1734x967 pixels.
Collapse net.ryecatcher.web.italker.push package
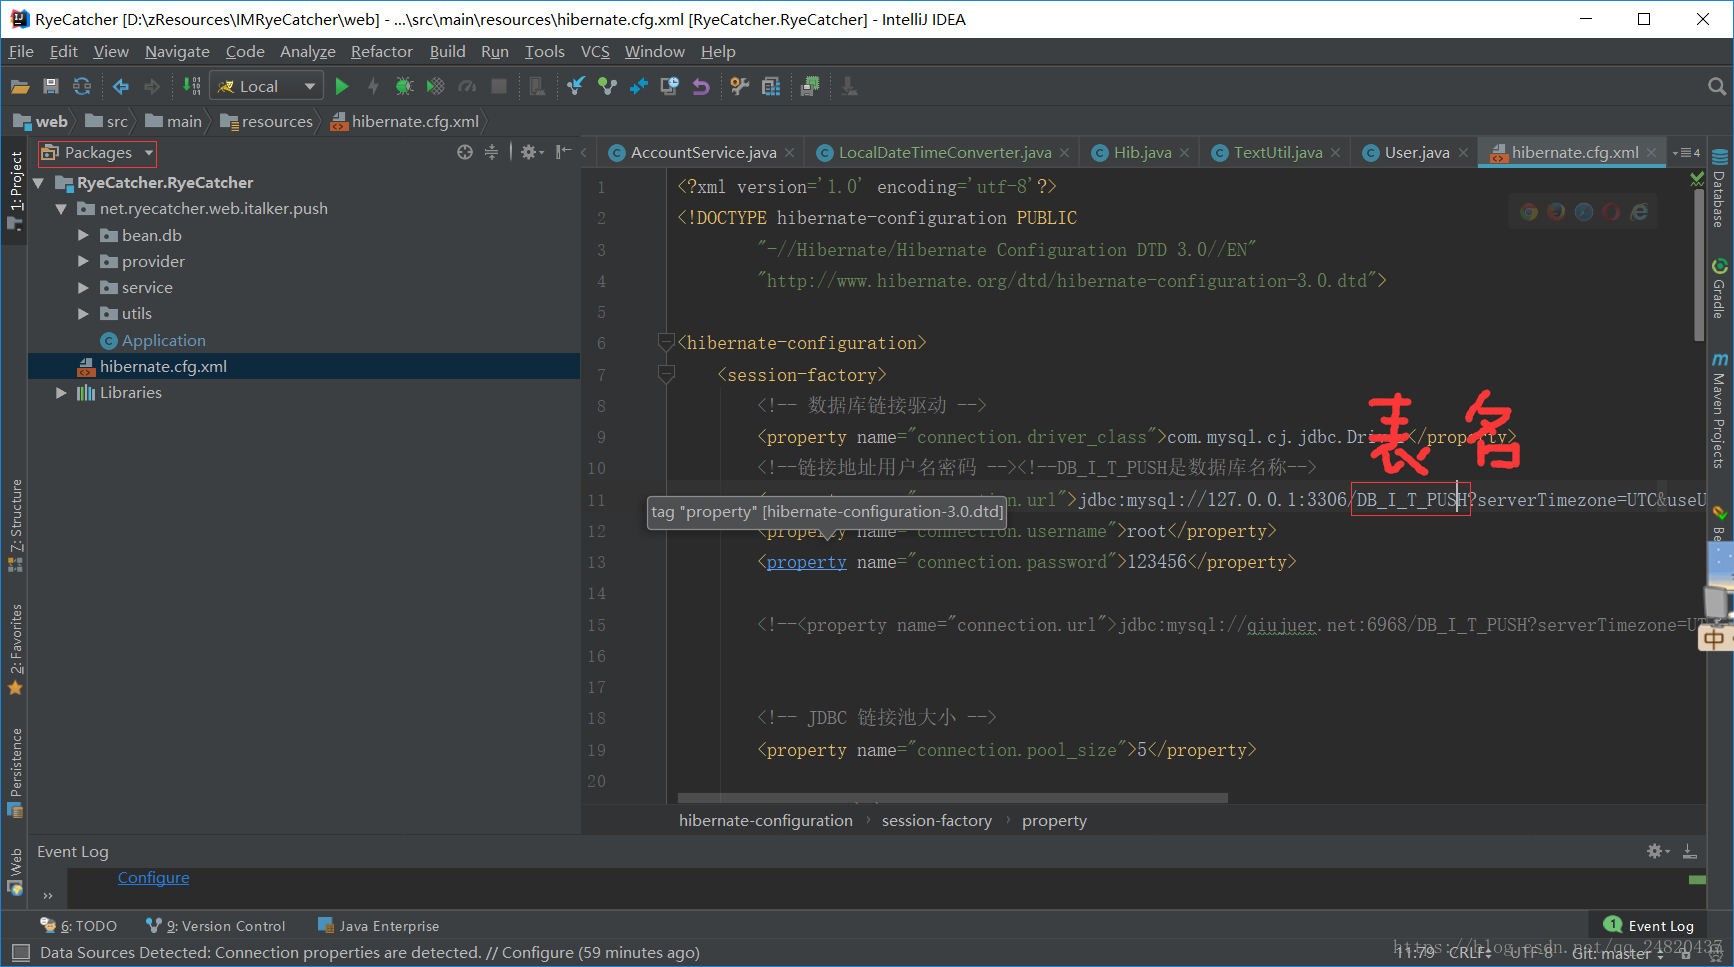tap(61, 209)
